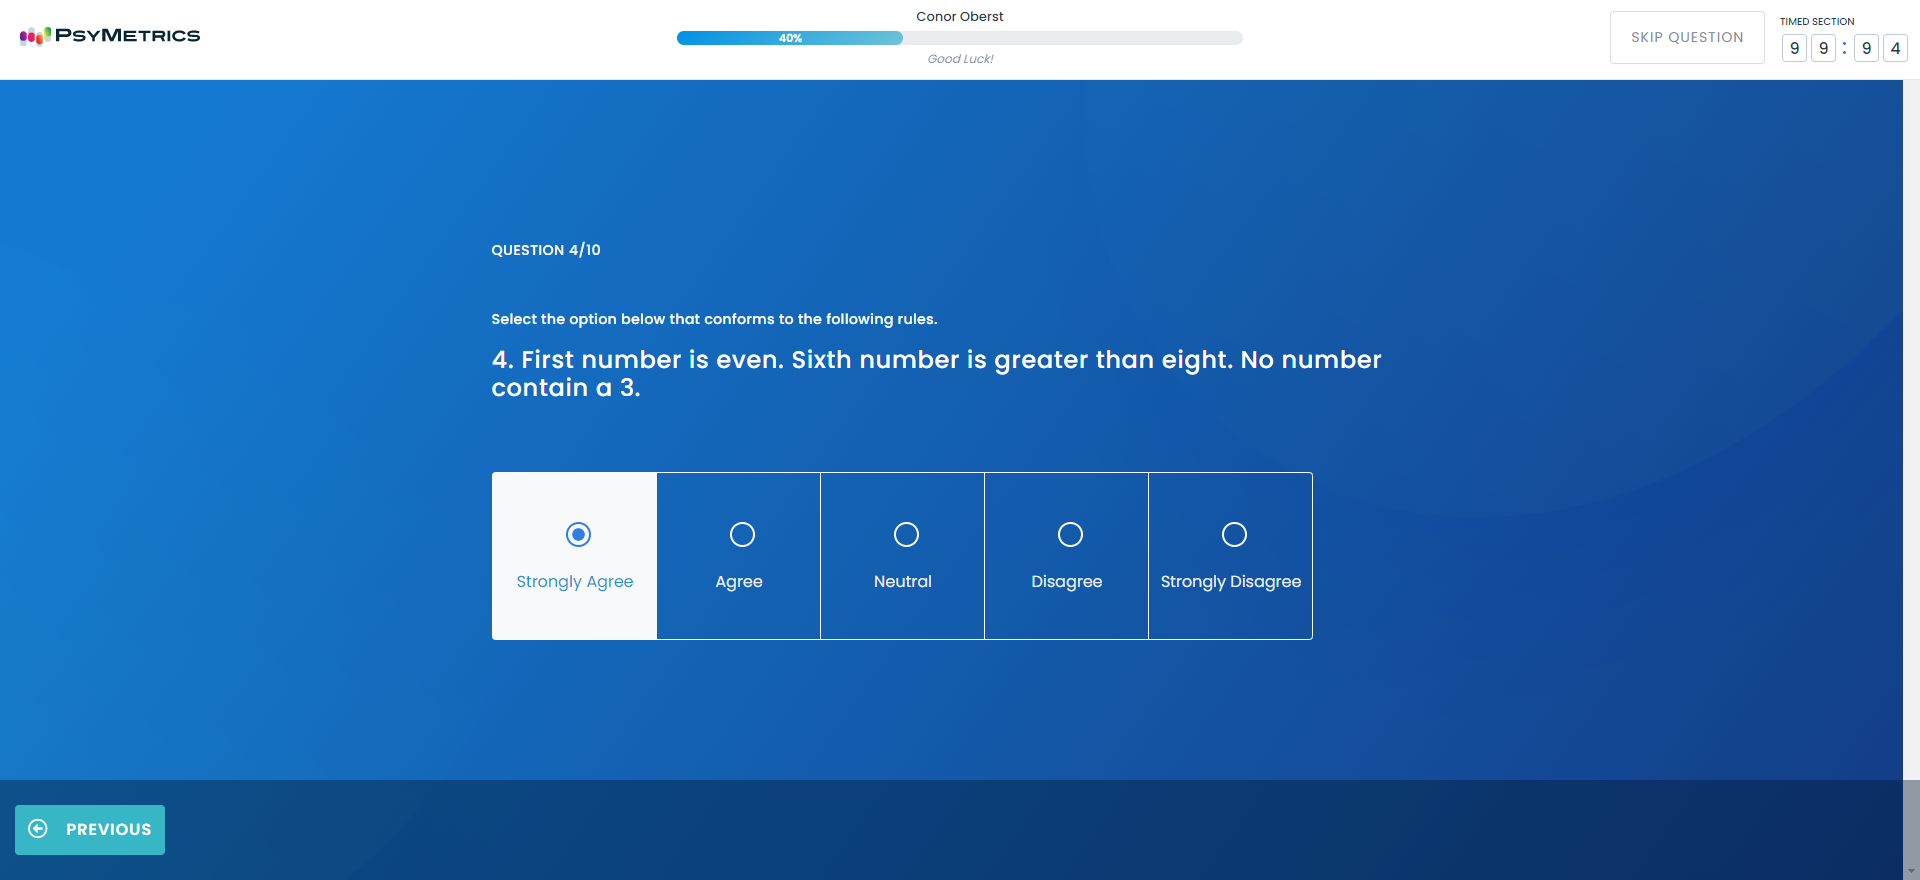Screen dimensions: 1920x880
Task: Click the candidate name Conor Oberst
Action: click(959, 17)
